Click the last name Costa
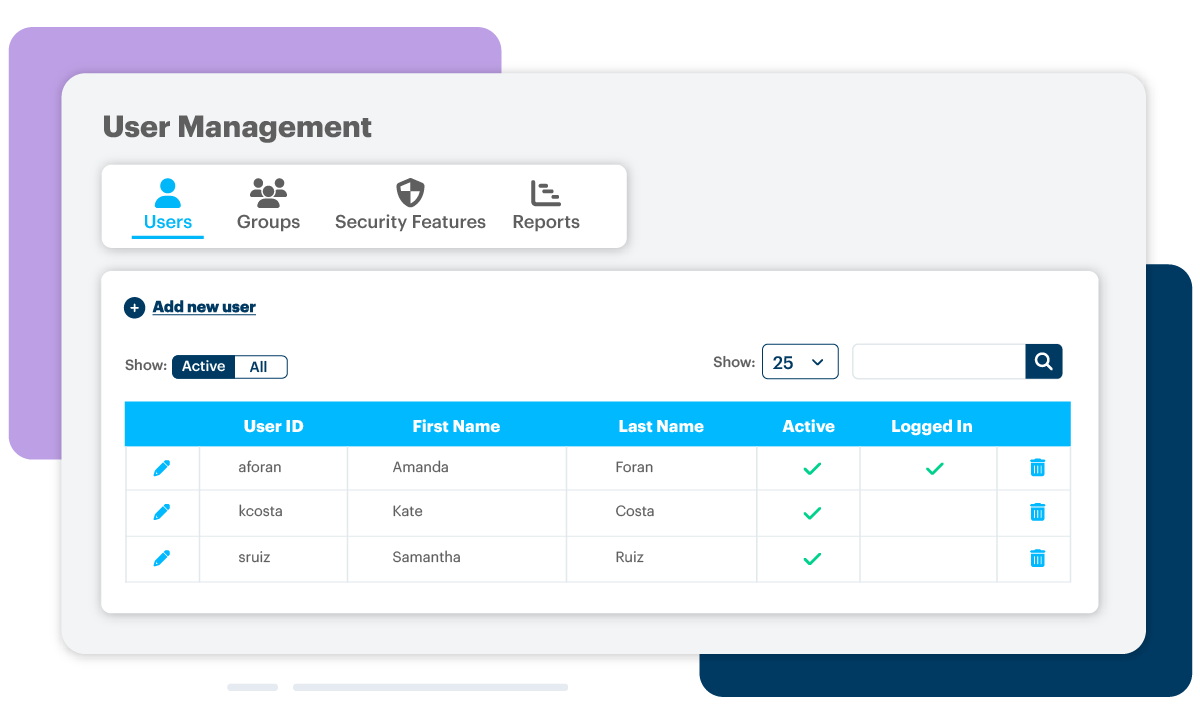The height and width of the screenshot is (722, 1200). pyautogui.click(x=635, y=511)
